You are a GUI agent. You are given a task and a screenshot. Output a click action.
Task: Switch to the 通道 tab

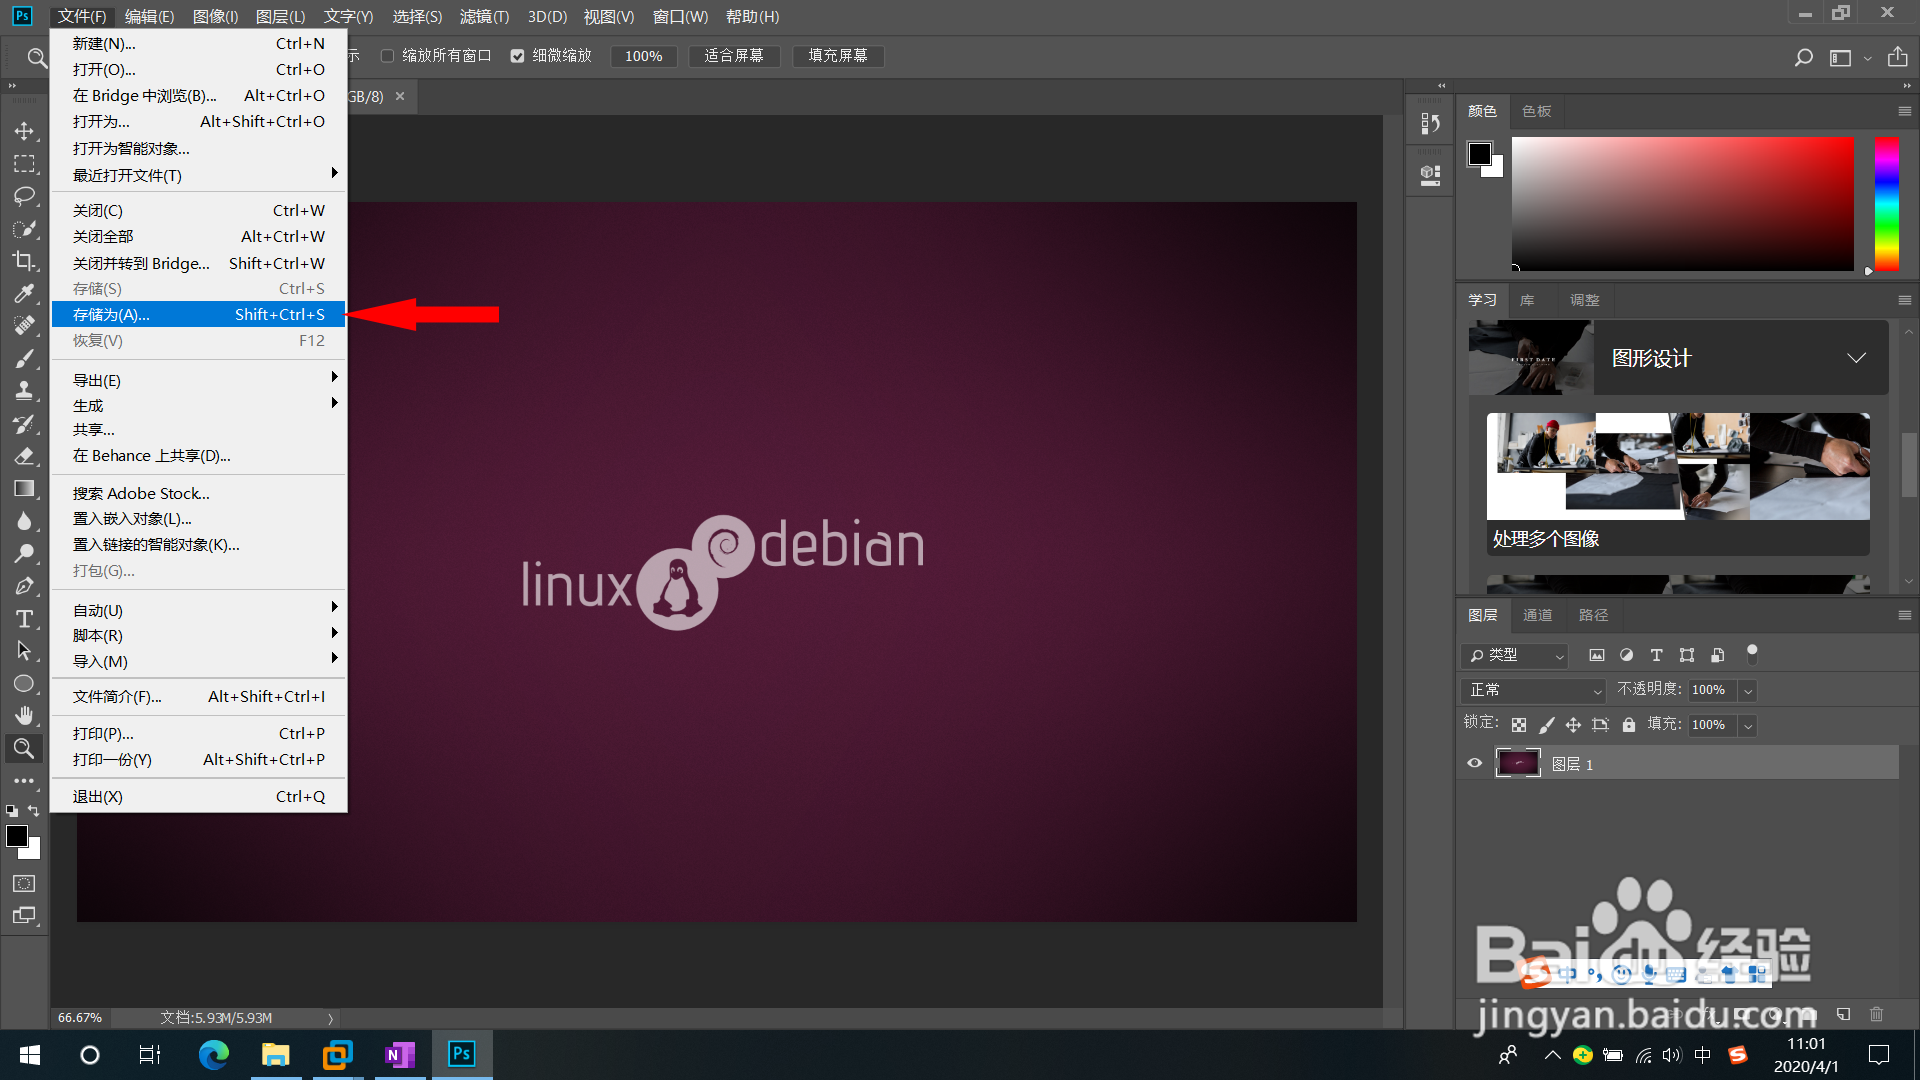tap(1537, 615)
